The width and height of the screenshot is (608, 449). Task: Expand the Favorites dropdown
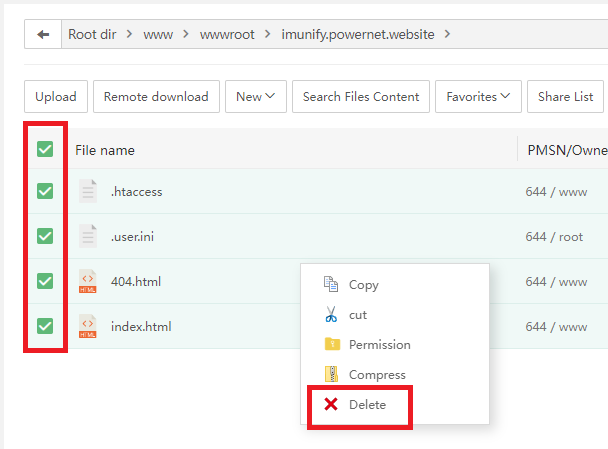477,97
